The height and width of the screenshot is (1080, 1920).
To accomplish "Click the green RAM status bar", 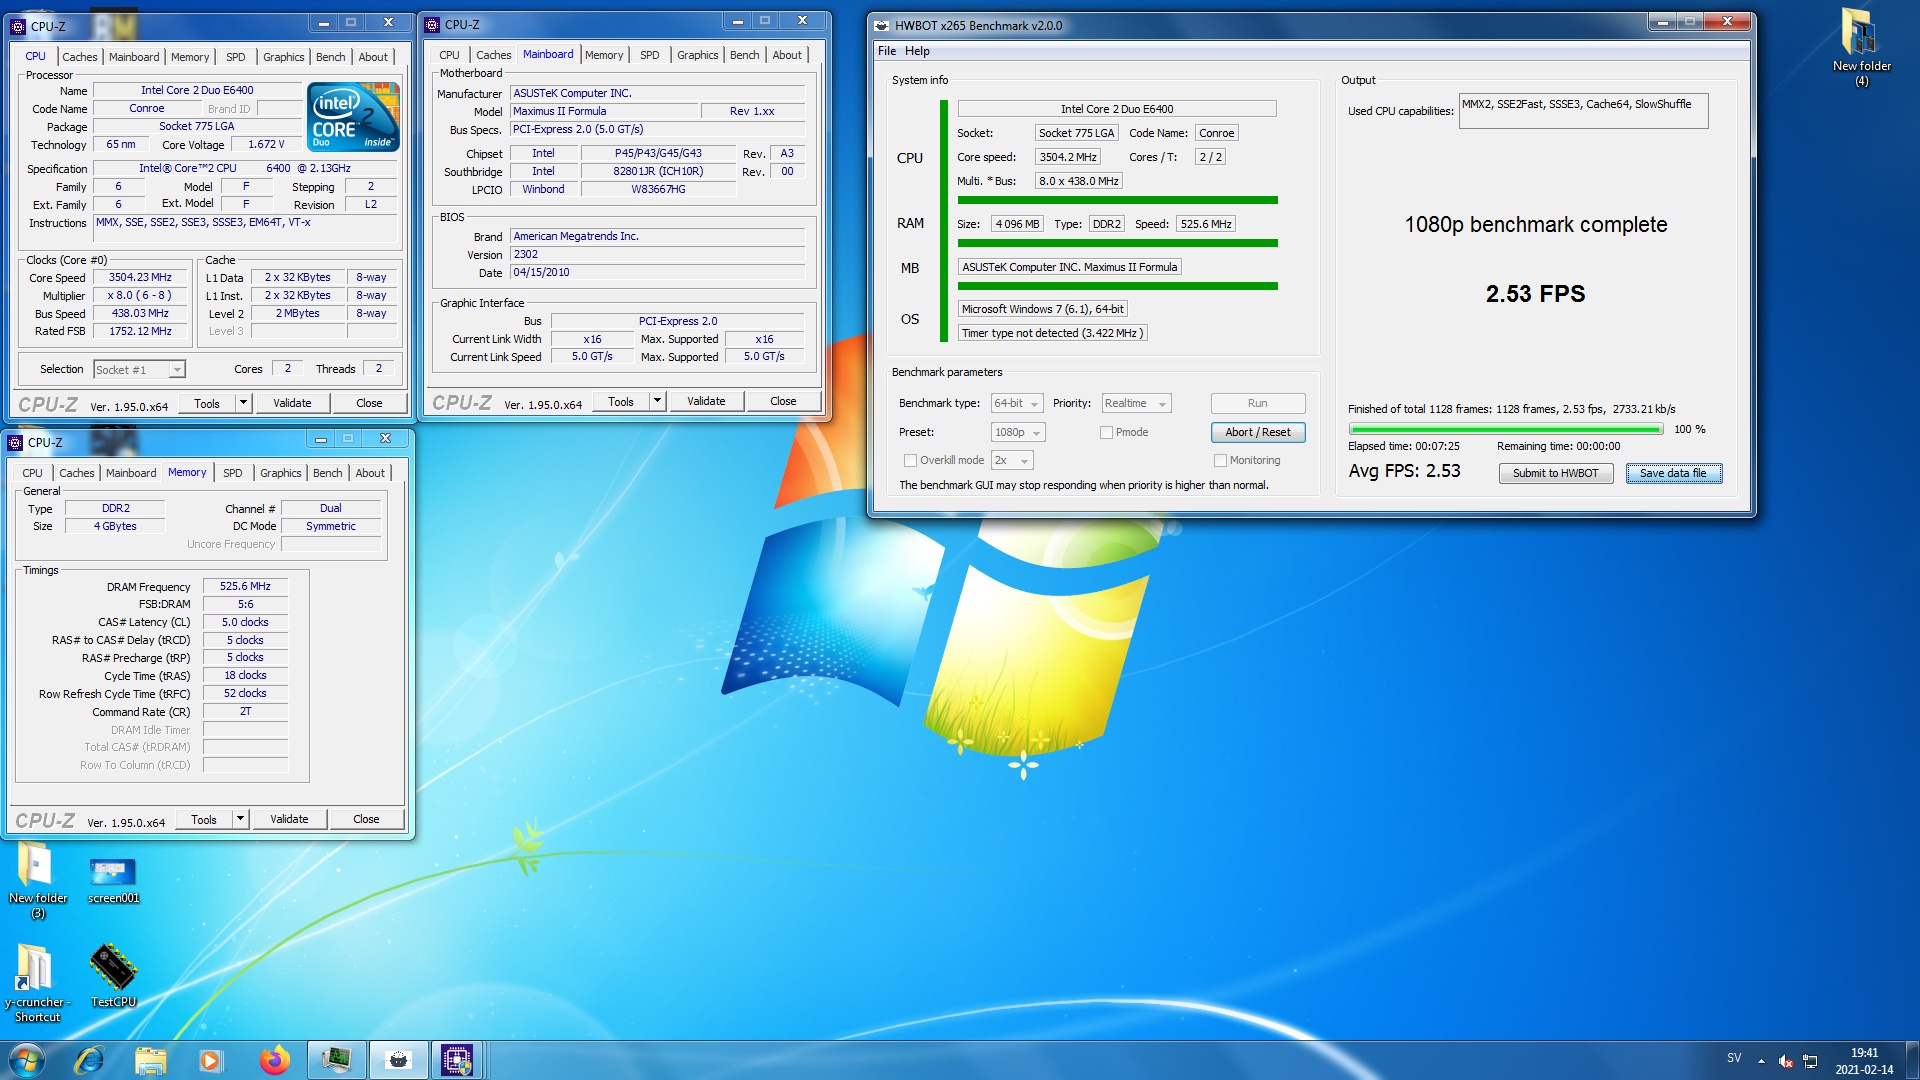I will pyautogui.click(x=1118, y=243).
